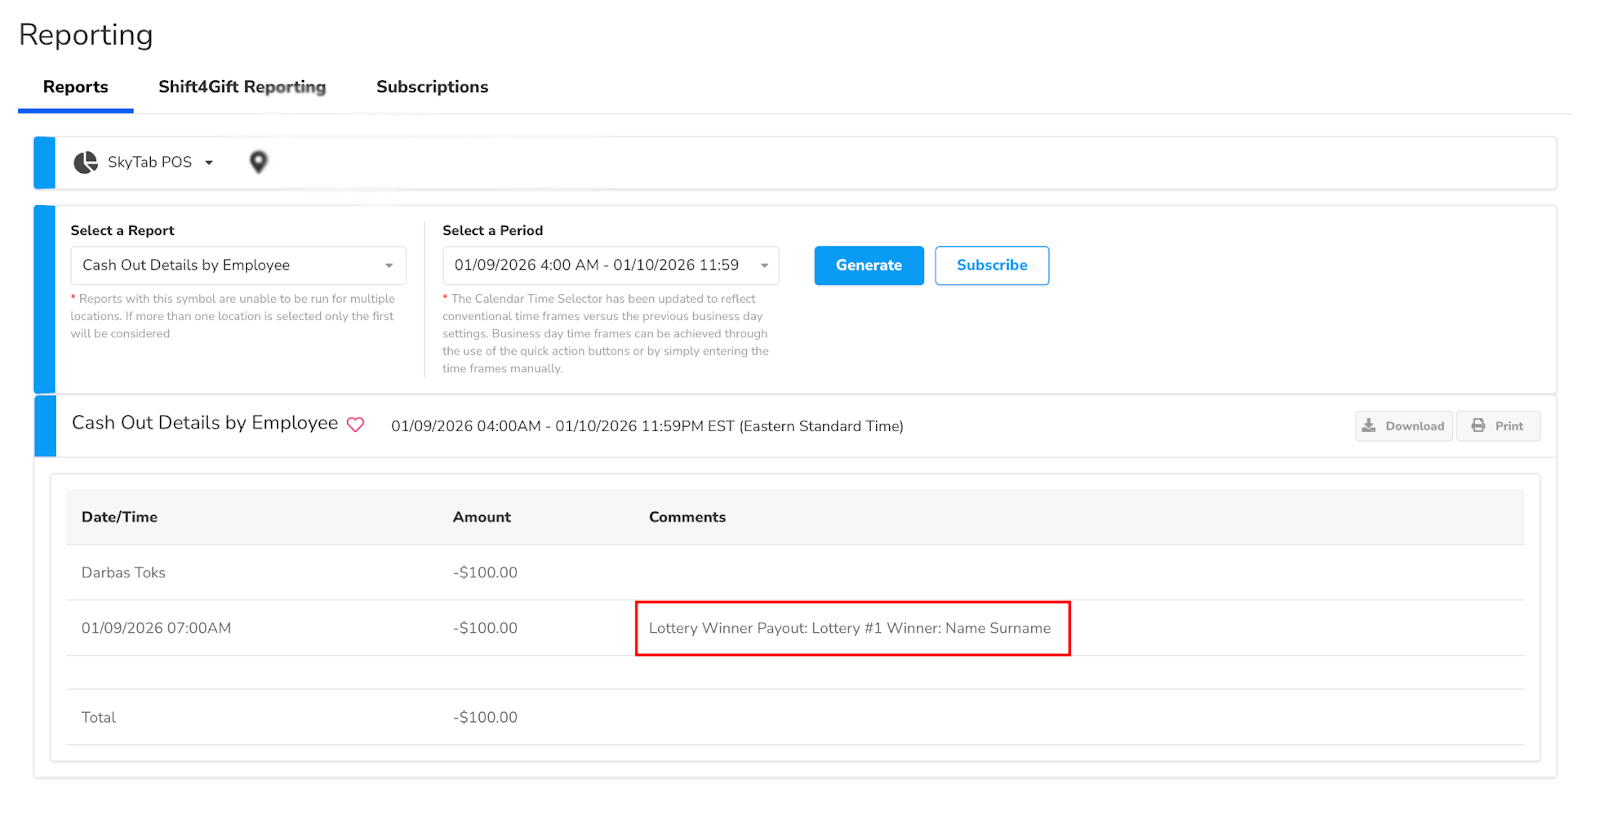This screenshot has height=815, width=1600.
Task: Click the SkyTab POS pie chart icon
Action: (x=86, y=162)
